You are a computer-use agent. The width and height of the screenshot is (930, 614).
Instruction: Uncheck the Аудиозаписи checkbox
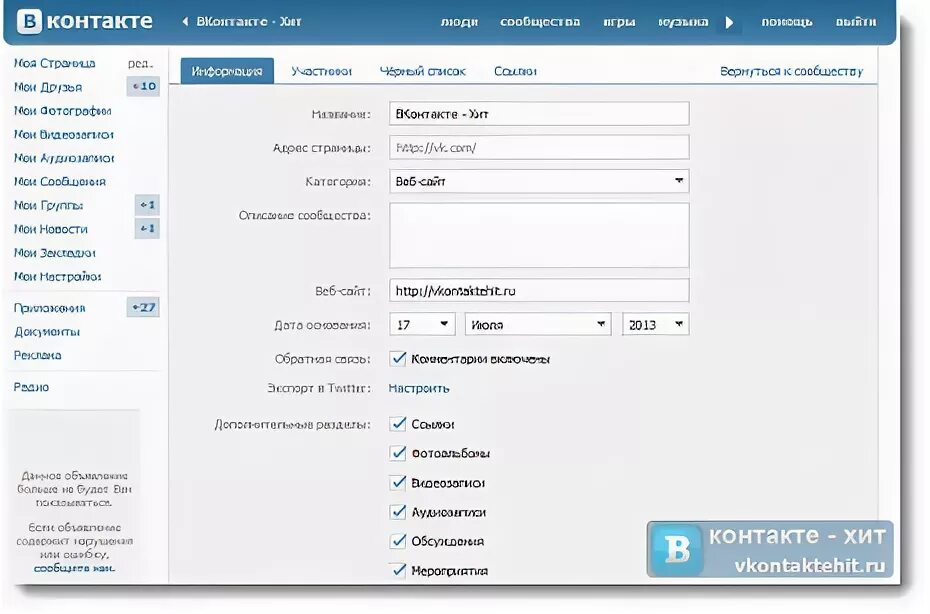pos(397,511)
